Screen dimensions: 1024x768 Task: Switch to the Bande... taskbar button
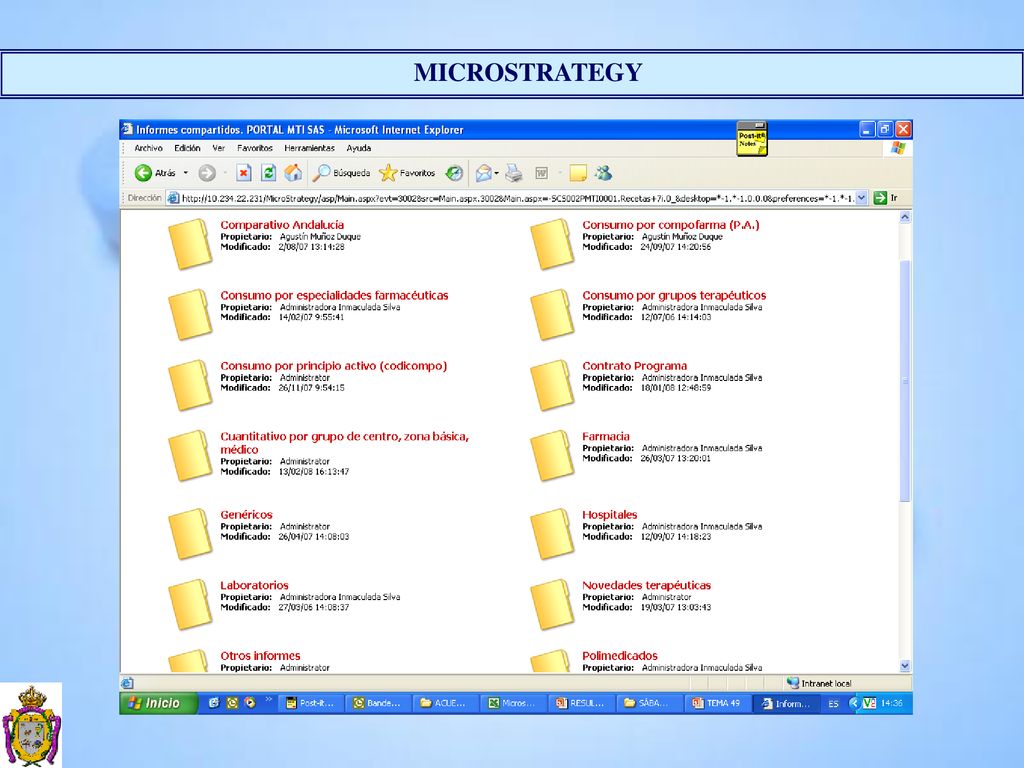click(379, 703)
